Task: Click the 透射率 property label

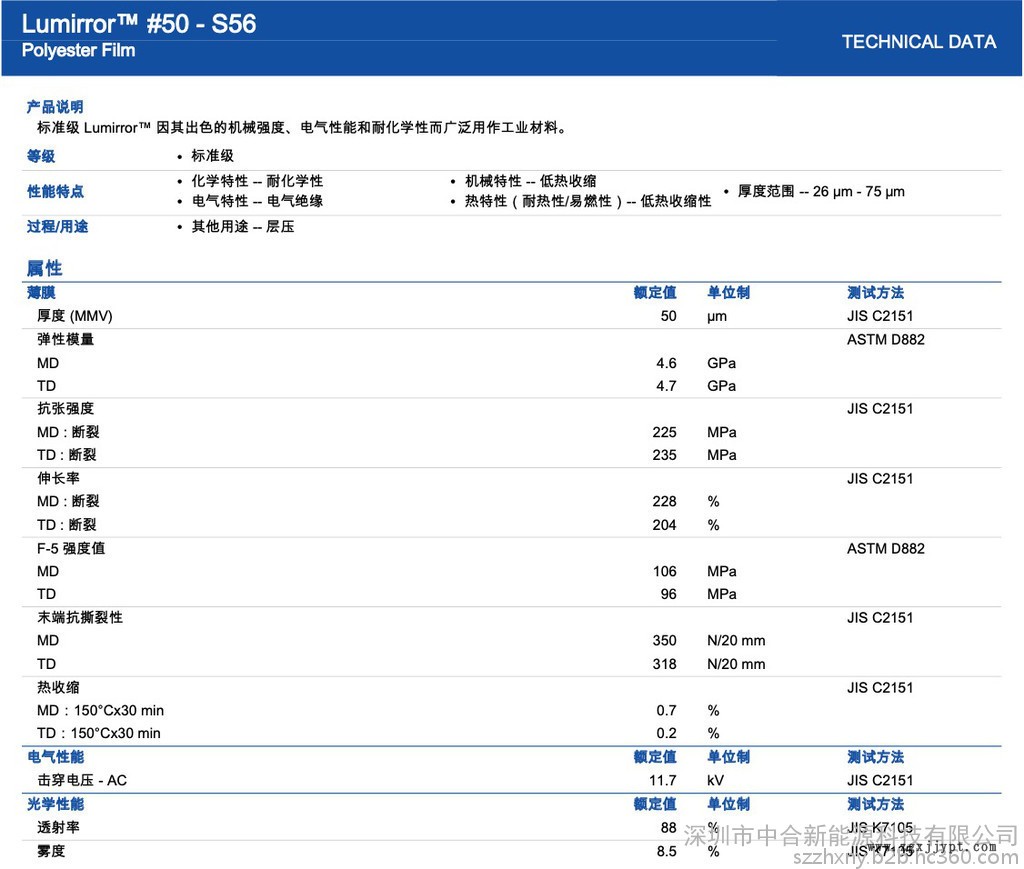Action: coord(58,827)
